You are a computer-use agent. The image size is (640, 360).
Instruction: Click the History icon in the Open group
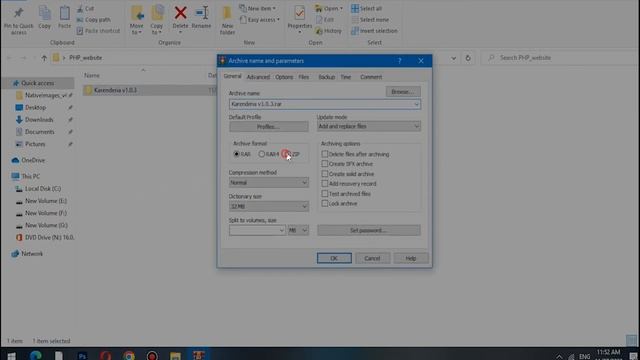(x=319, y=31)
